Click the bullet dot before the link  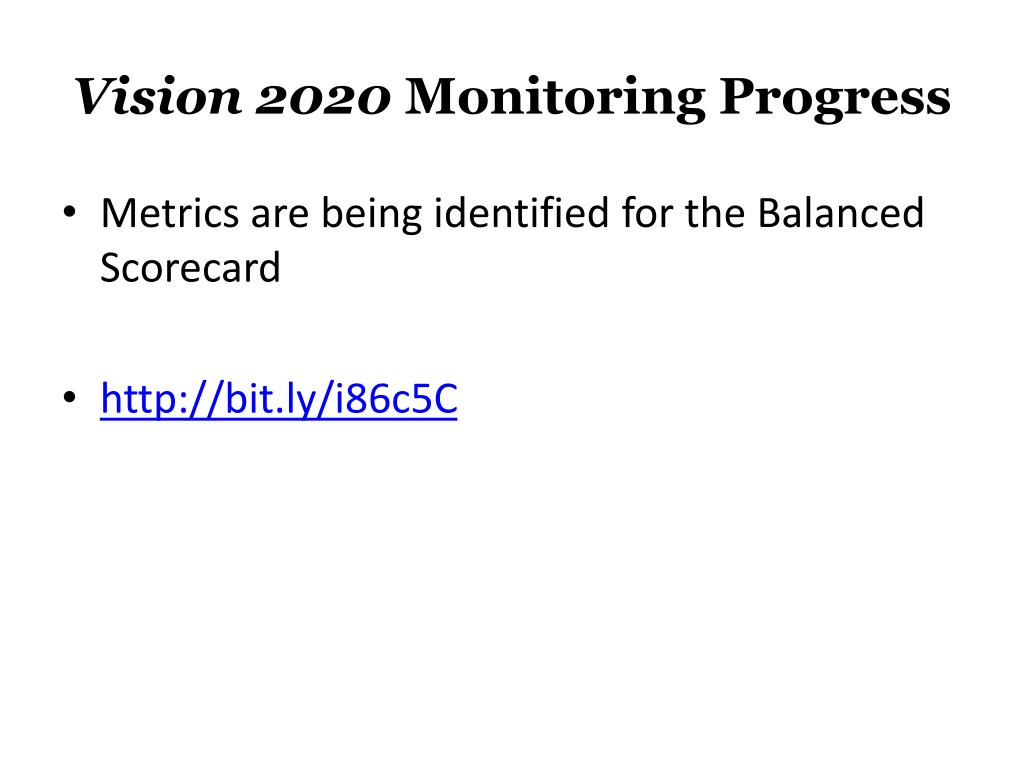pyautogui.click(x=69, y=397)
